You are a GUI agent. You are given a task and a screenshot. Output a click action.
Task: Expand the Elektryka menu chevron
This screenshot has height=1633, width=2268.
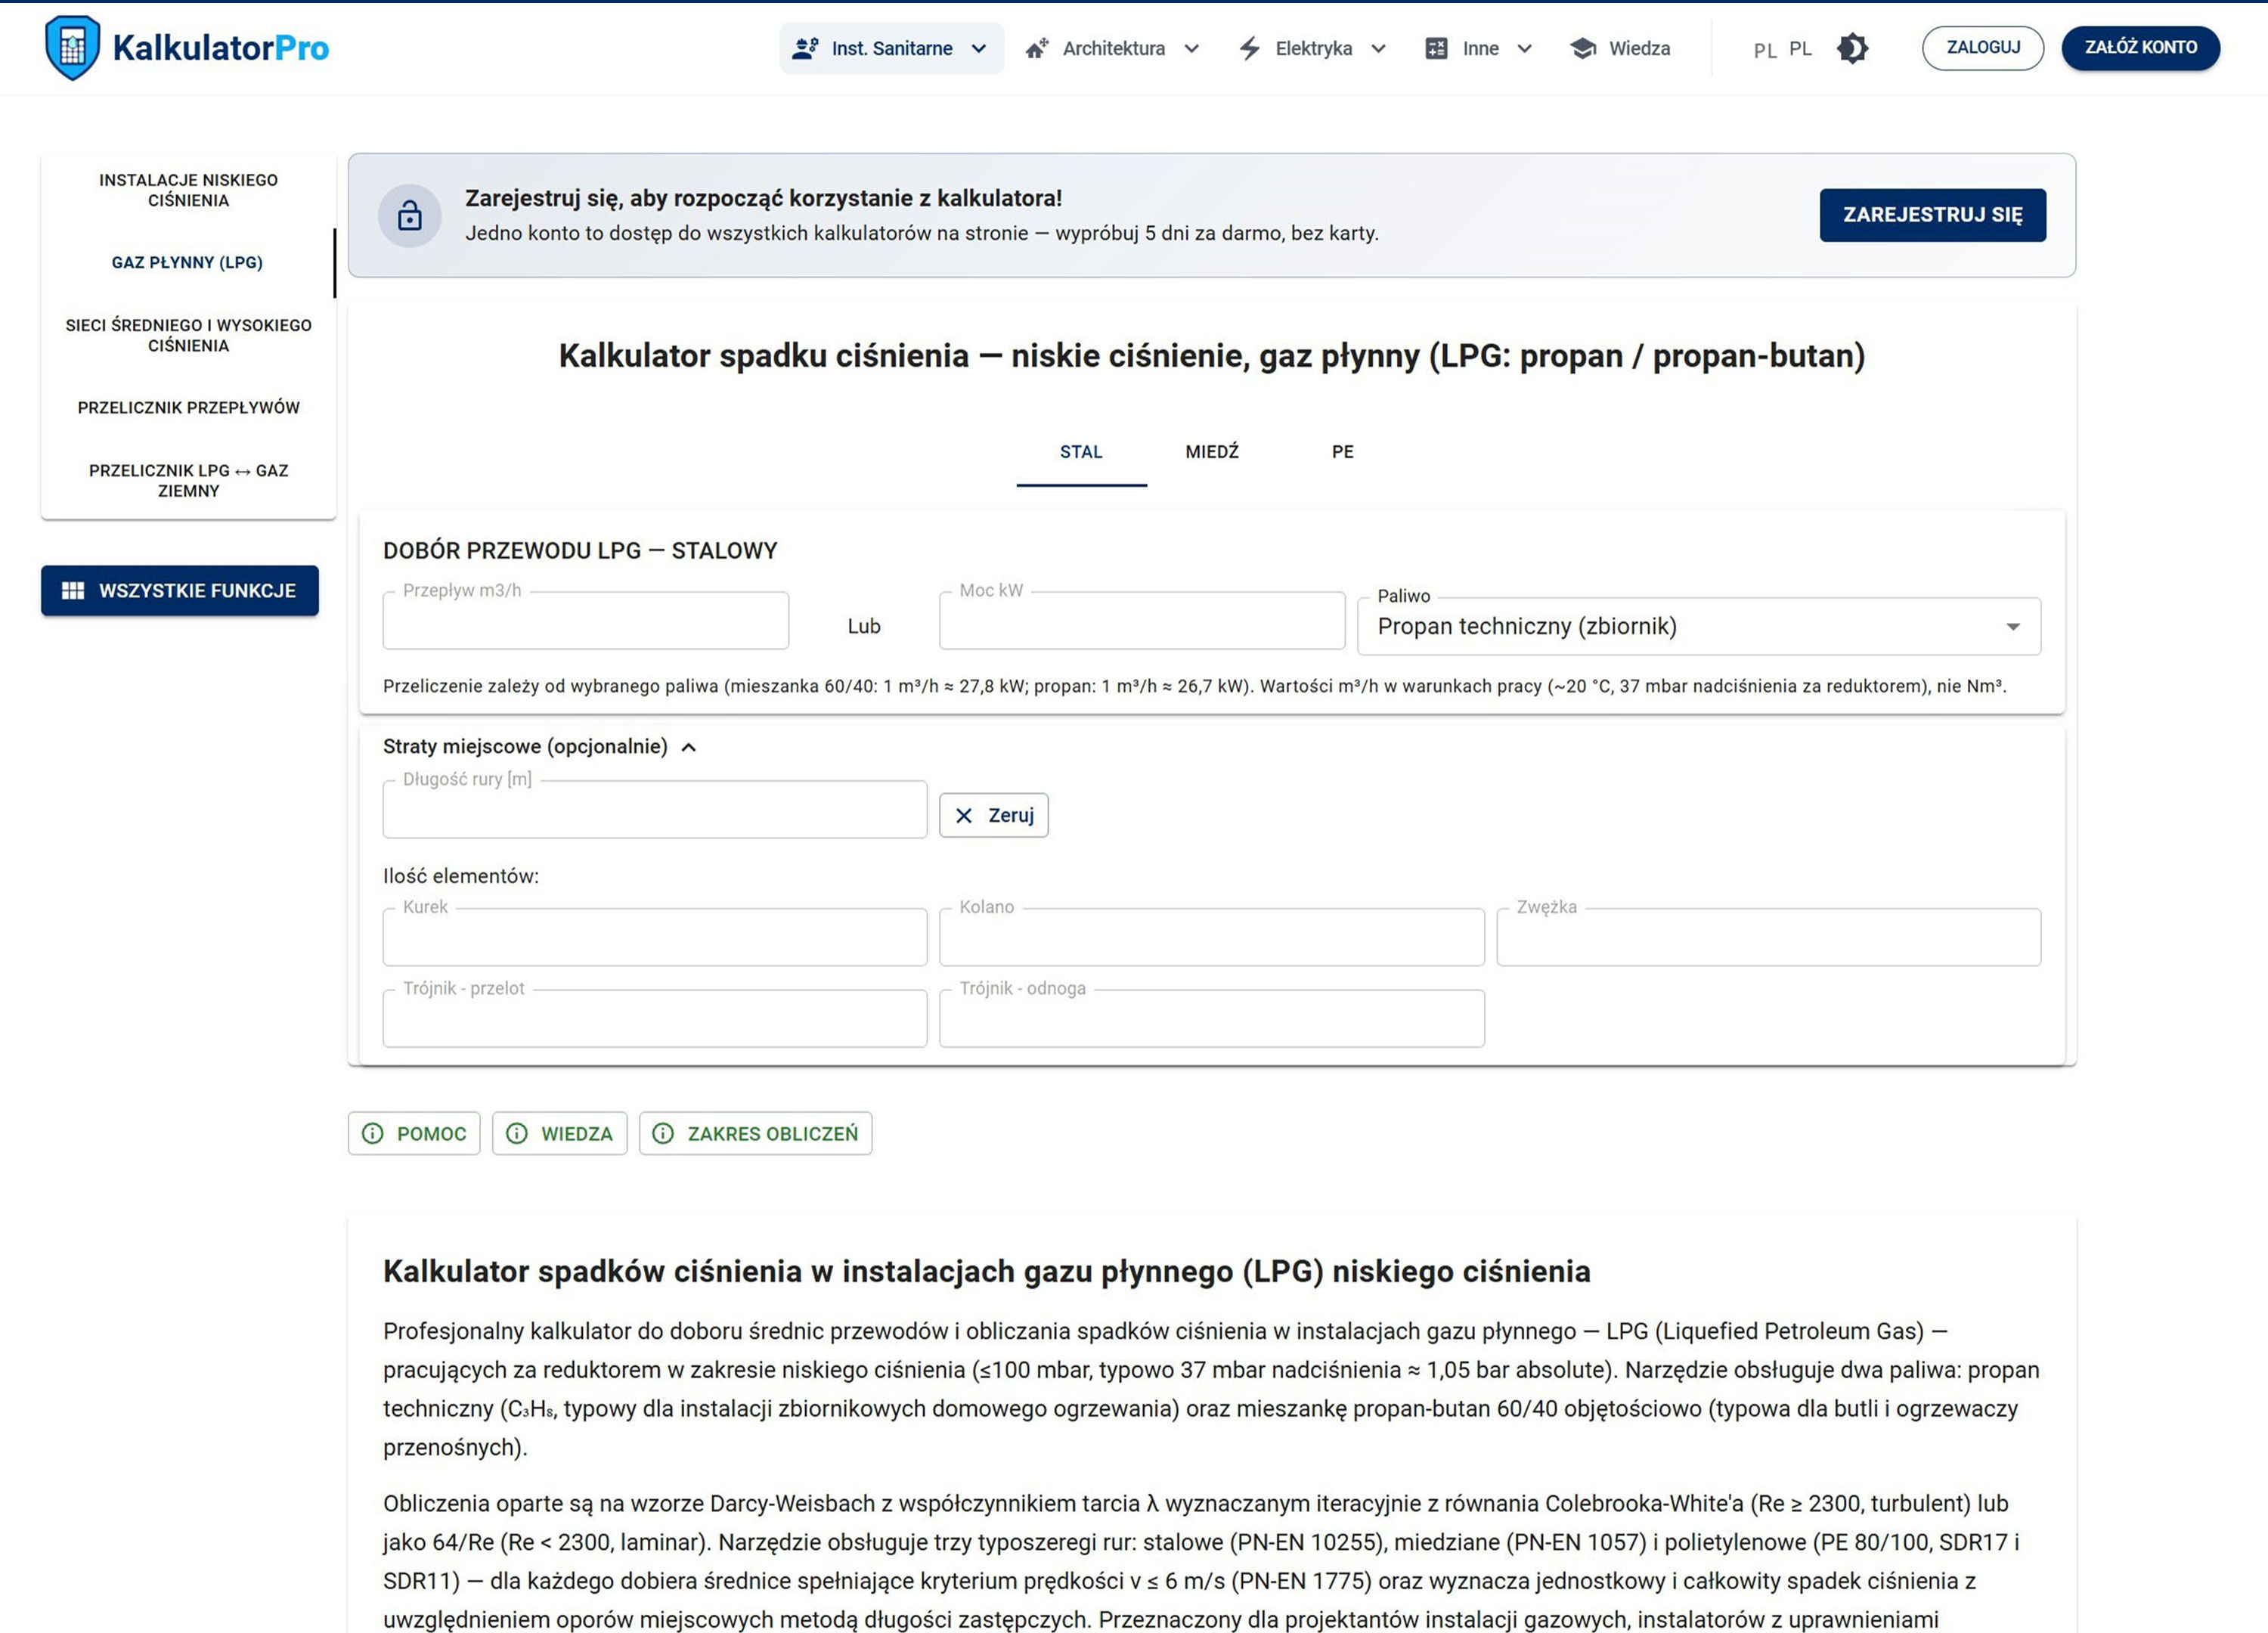coord(1378,48)
